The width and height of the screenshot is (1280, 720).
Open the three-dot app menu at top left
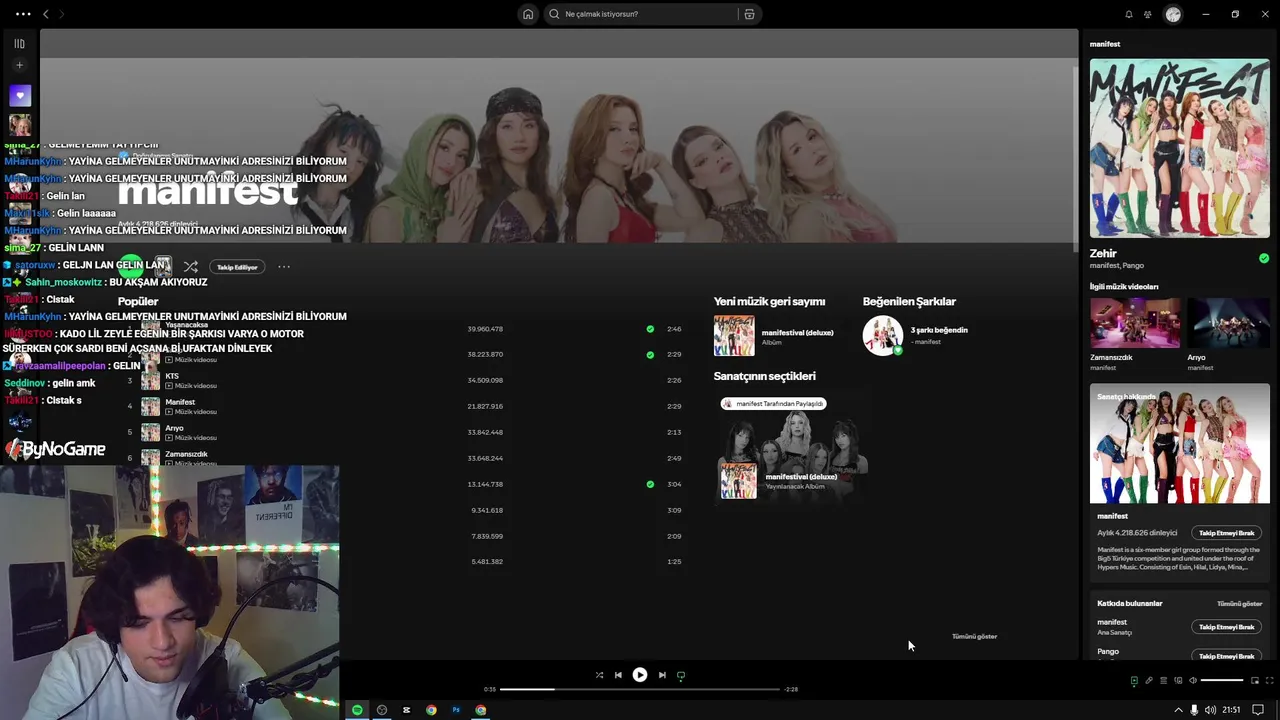point(23,14)
